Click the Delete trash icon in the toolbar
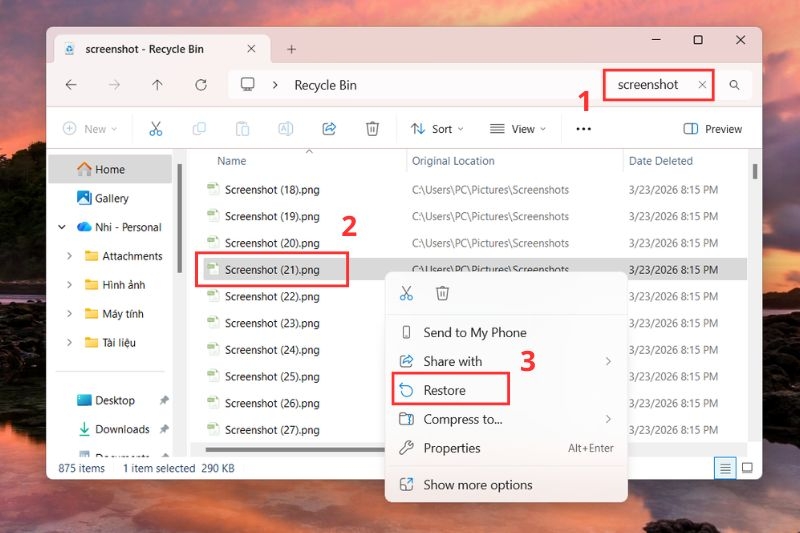800x533 pixels. (372, 129)
